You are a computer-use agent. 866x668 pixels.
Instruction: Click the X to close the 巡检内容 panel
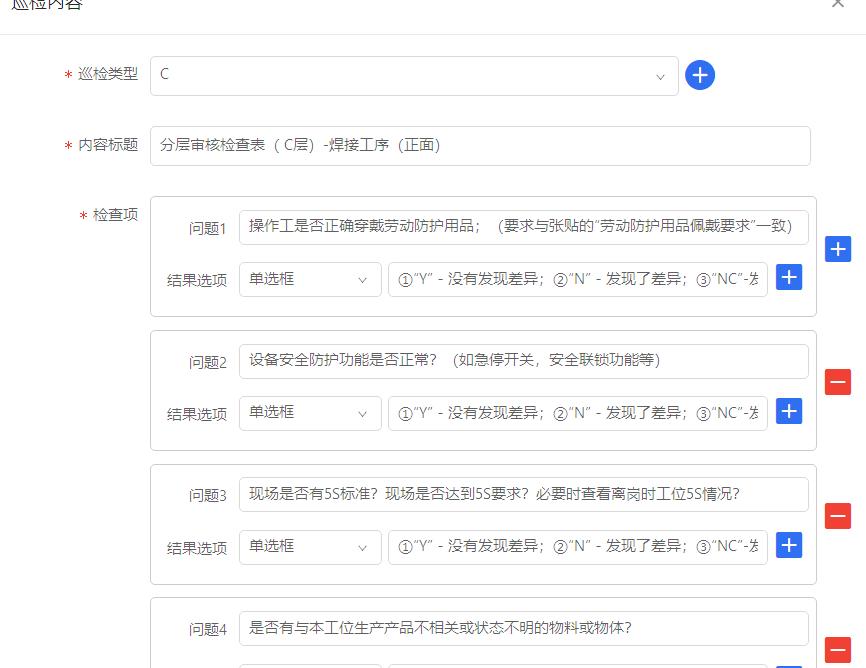[x=838, y=5]
